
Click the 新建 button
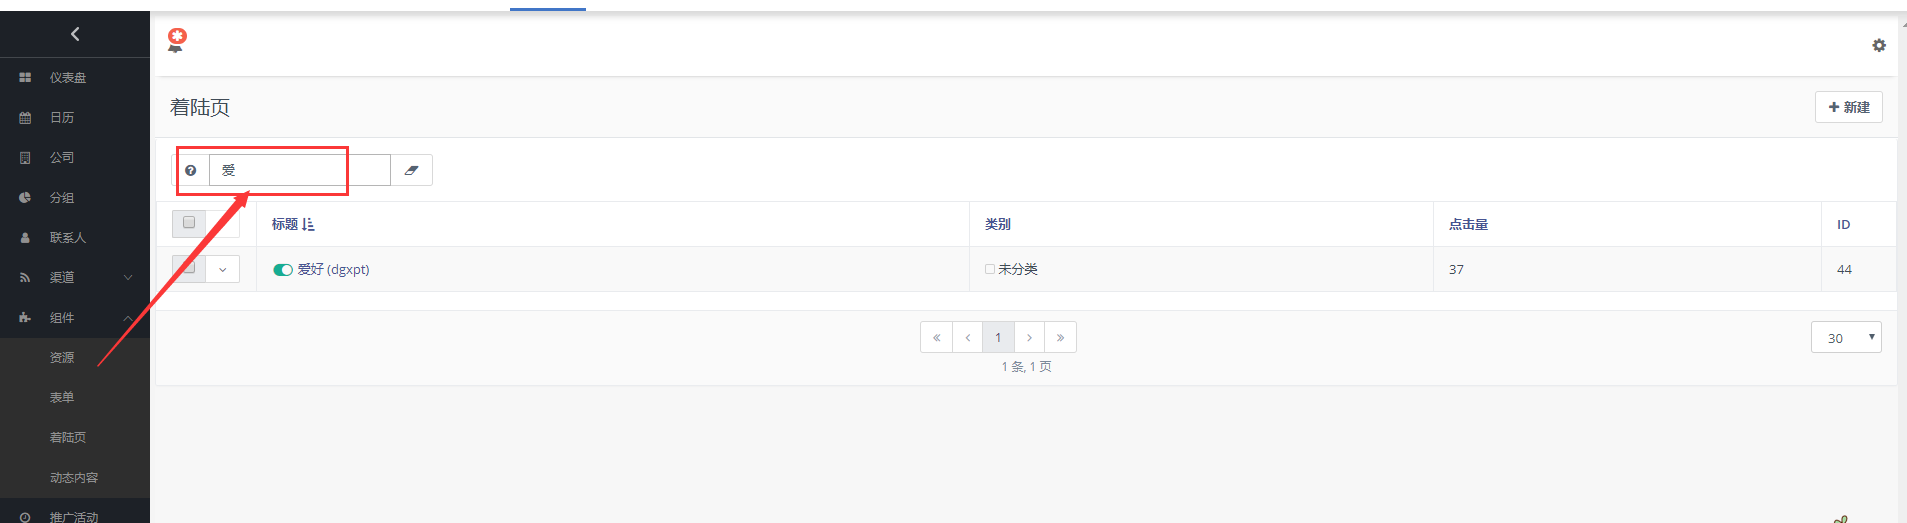click(1848, 107)
